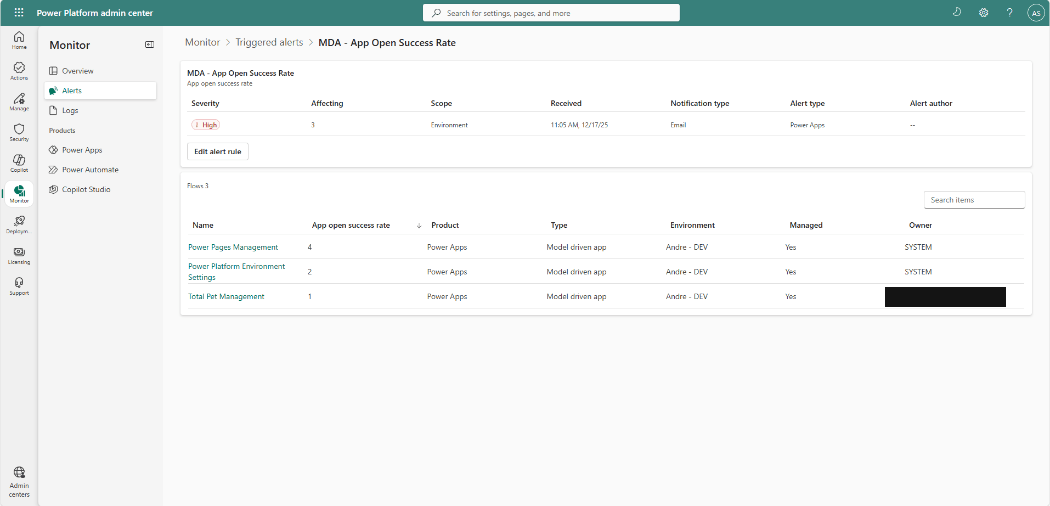The image size is (1050, 506).
Task: Open Deployment in the left rail
Action: pos(19,225)
